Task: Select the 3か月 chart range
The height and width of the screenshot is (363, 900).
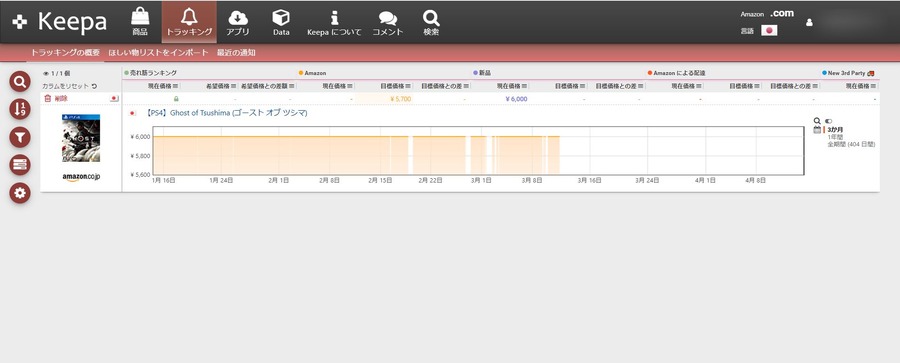Action: 835,130
